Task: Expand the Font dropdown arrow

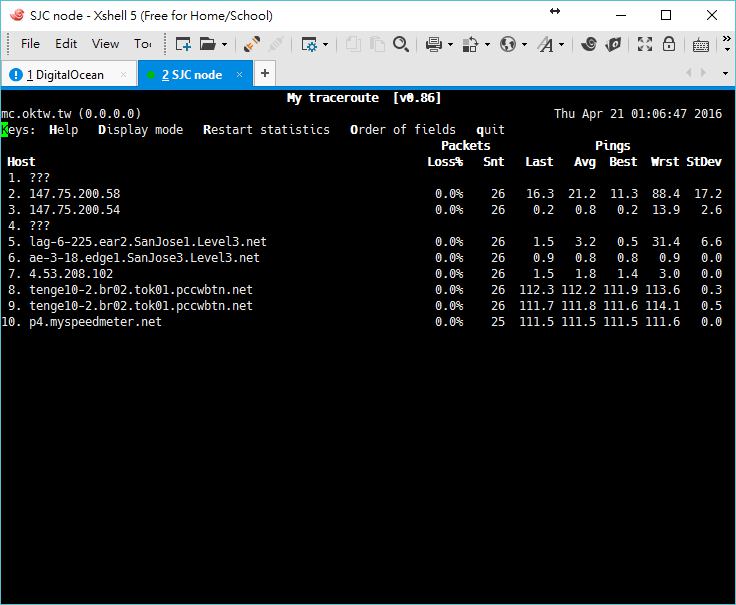Action: [x=561, y=45]
